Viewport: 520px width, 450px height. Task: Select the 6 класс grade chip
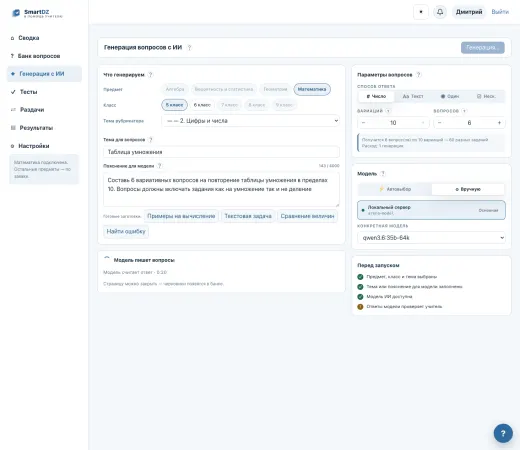point(202,105)
